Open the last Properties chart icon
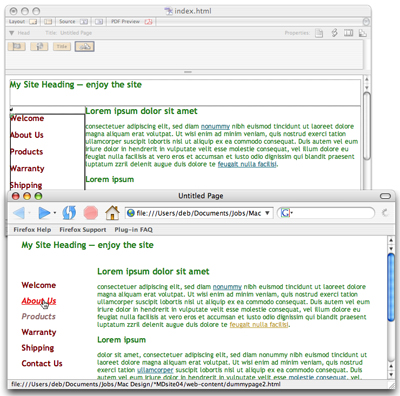The width and height of the screenshot is (400, 396). tap(362, 33)
